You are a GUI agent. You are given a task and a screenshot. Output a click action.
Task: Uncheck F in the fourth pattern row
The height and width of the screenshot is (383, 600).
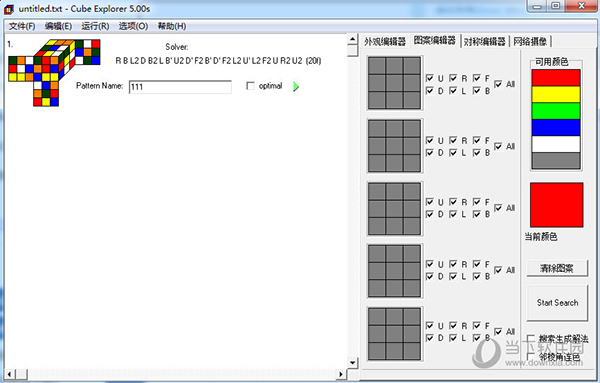click(x=476, y=264)
